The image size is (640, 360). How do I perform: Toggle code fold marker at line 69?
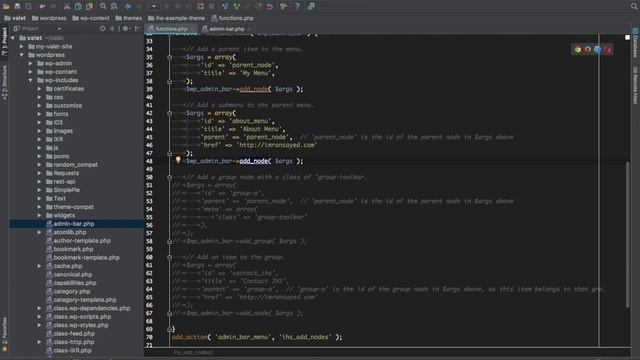point(169,329)
